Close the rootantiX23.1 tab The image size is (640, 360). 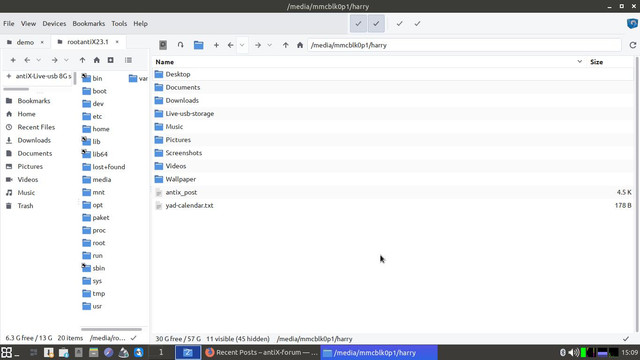117,42
